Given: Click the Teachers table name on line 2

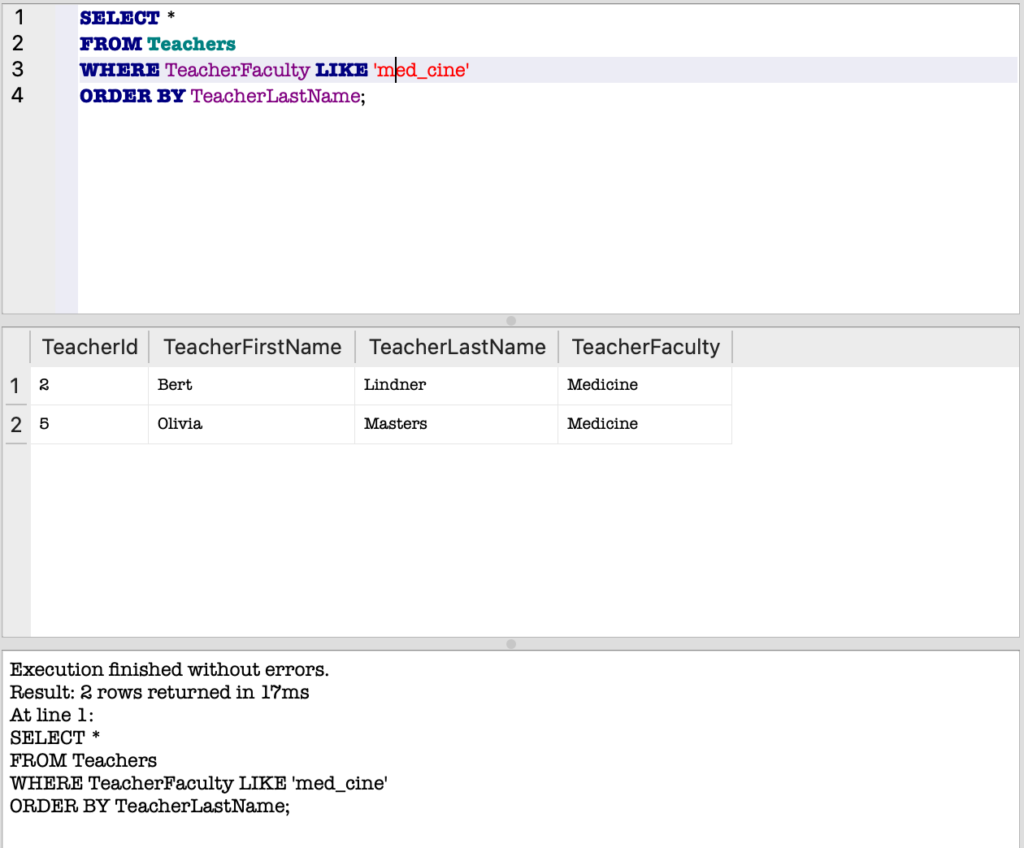Looking at the screenshot, I should 193,43.
